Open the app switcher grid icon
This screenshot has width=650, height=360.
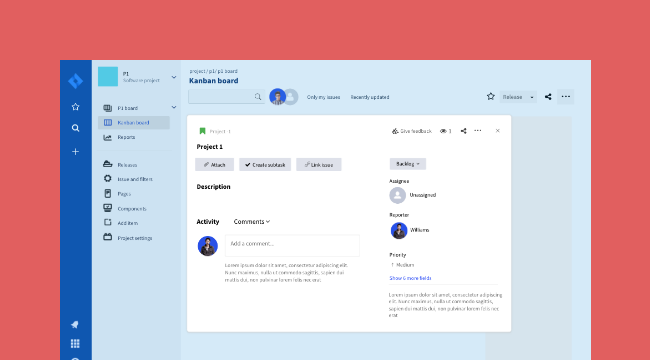pyautogui.click(x=75, y=343)
